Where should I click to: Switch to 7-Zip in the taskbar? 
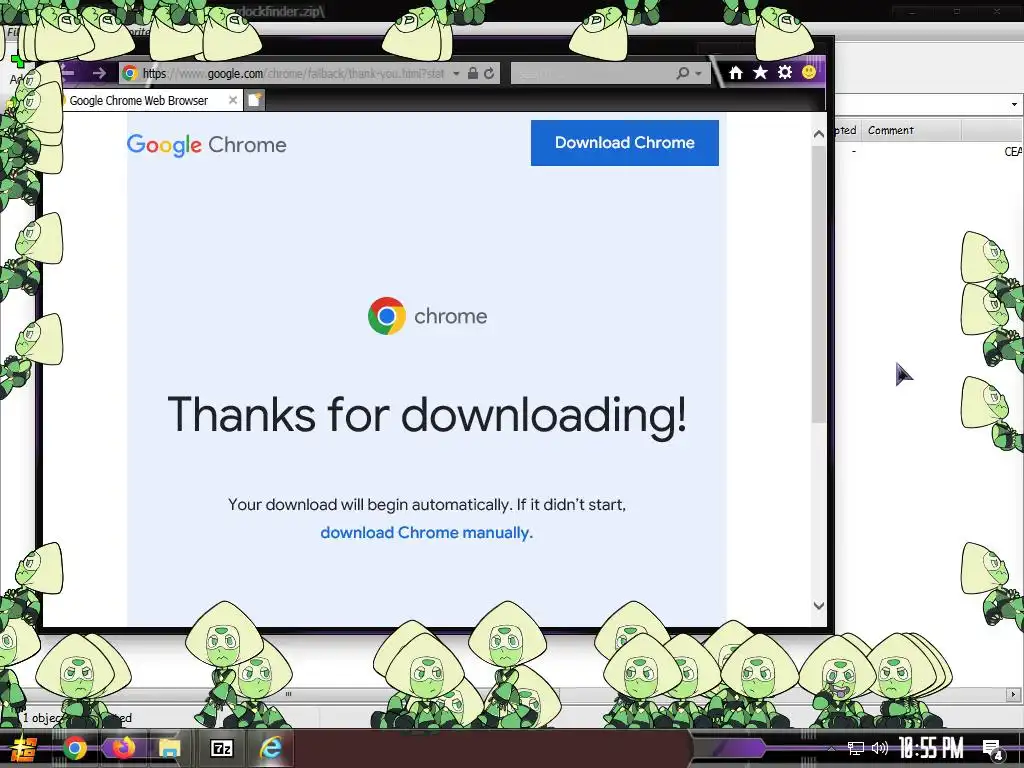(x=221, y=748)
